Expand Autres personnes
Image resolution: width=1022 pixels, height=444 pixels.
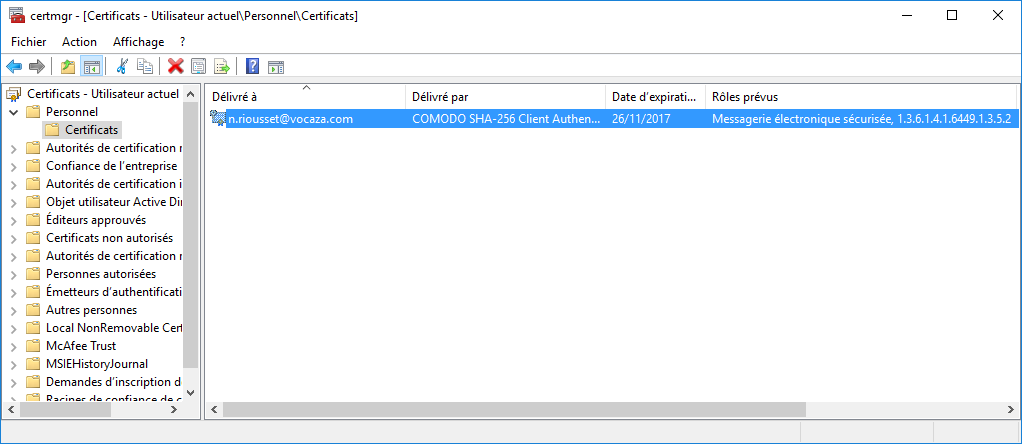coord(14,310)
